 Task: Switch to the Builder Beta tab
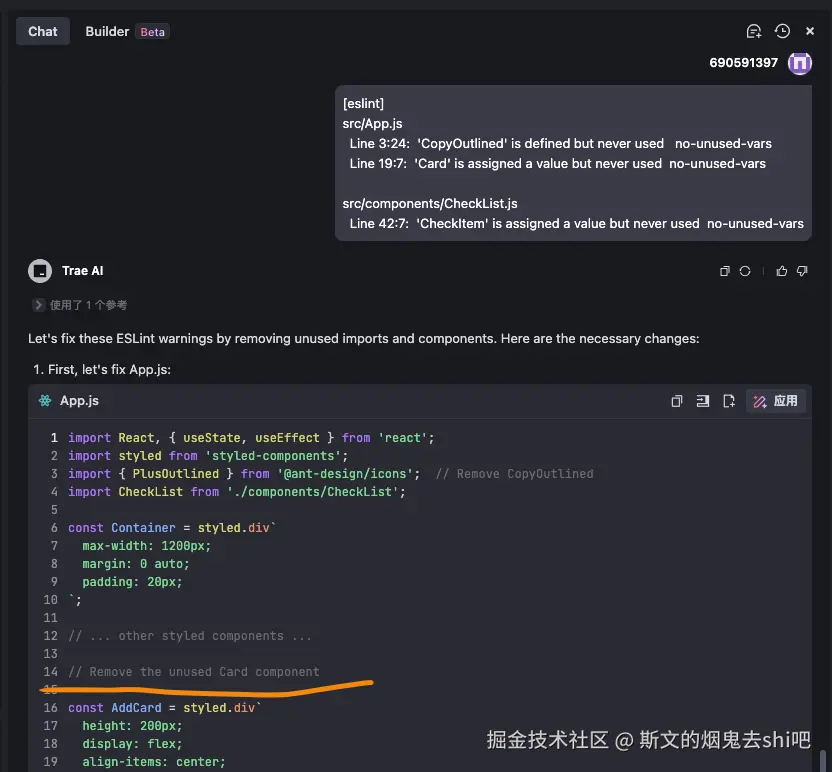pyautogui.click(x=126, y=31)
